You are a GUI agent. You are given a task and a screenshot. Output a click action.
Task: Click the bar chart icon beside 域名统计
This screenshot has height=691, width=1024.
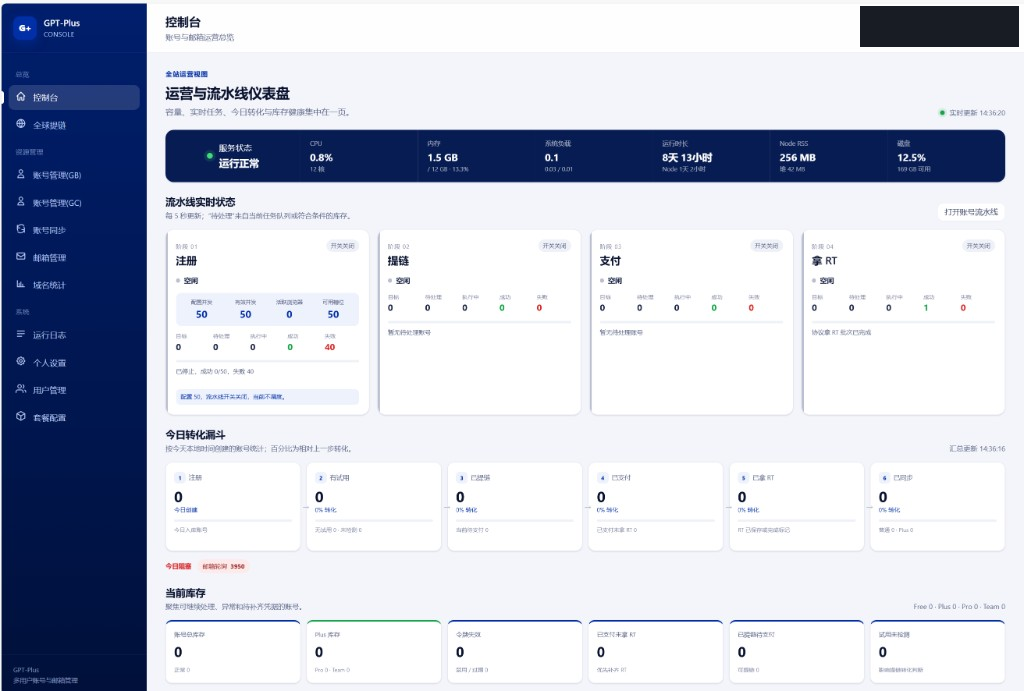(x=21, y=284)
